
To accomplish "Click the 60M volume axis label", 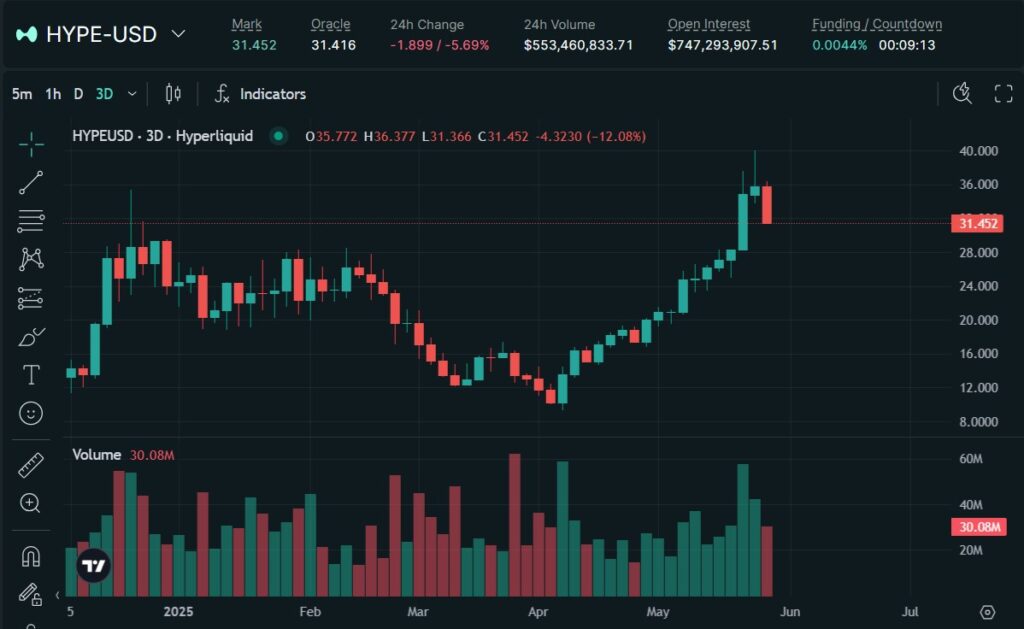I will (970, 459).
